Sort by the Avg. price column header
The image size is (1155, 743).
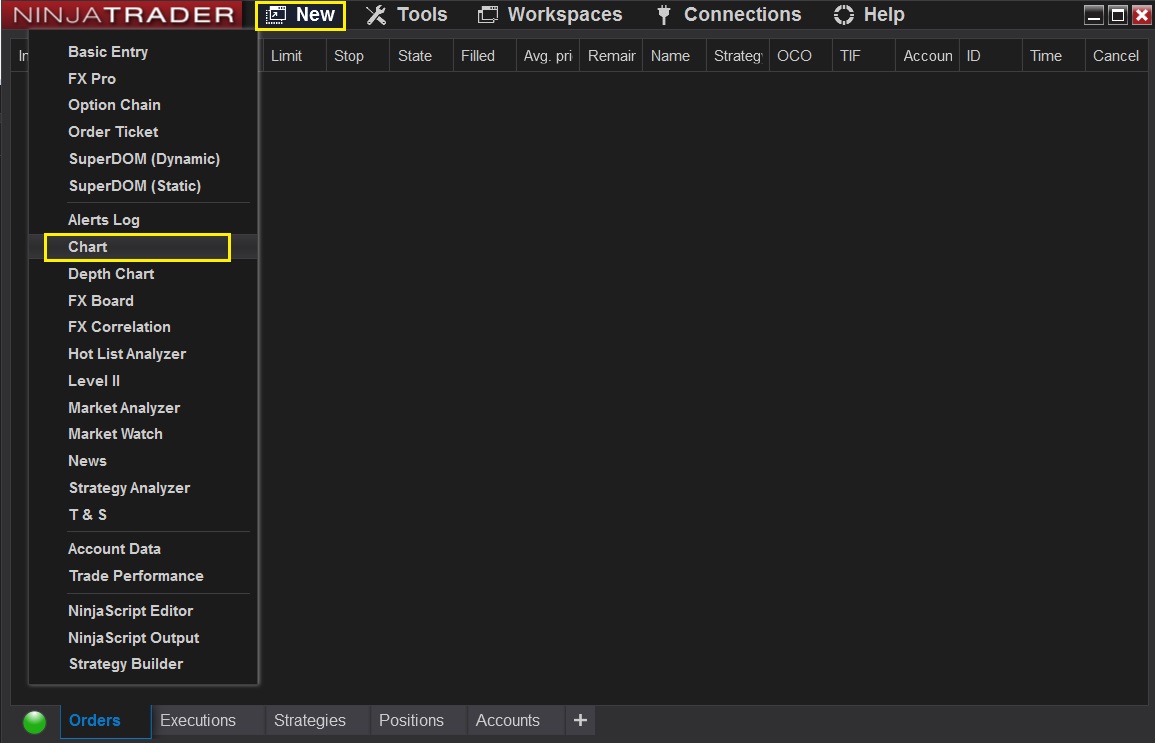pyautogui.click(x=547, y=56)
